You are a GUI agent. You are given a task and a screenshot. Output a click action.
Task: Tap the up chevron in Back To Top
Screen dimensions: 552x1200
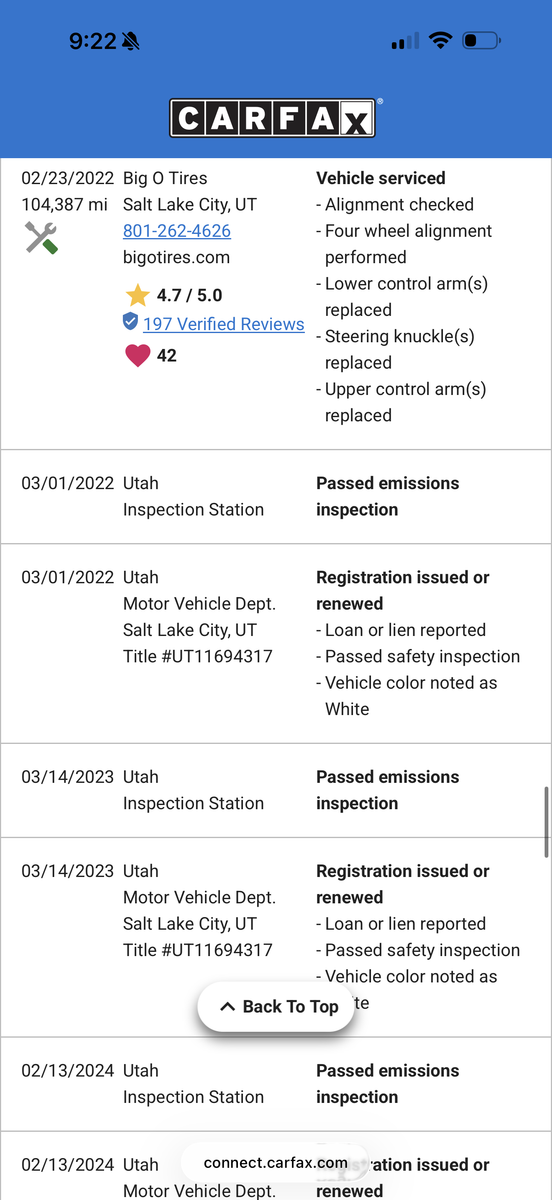227,1007
